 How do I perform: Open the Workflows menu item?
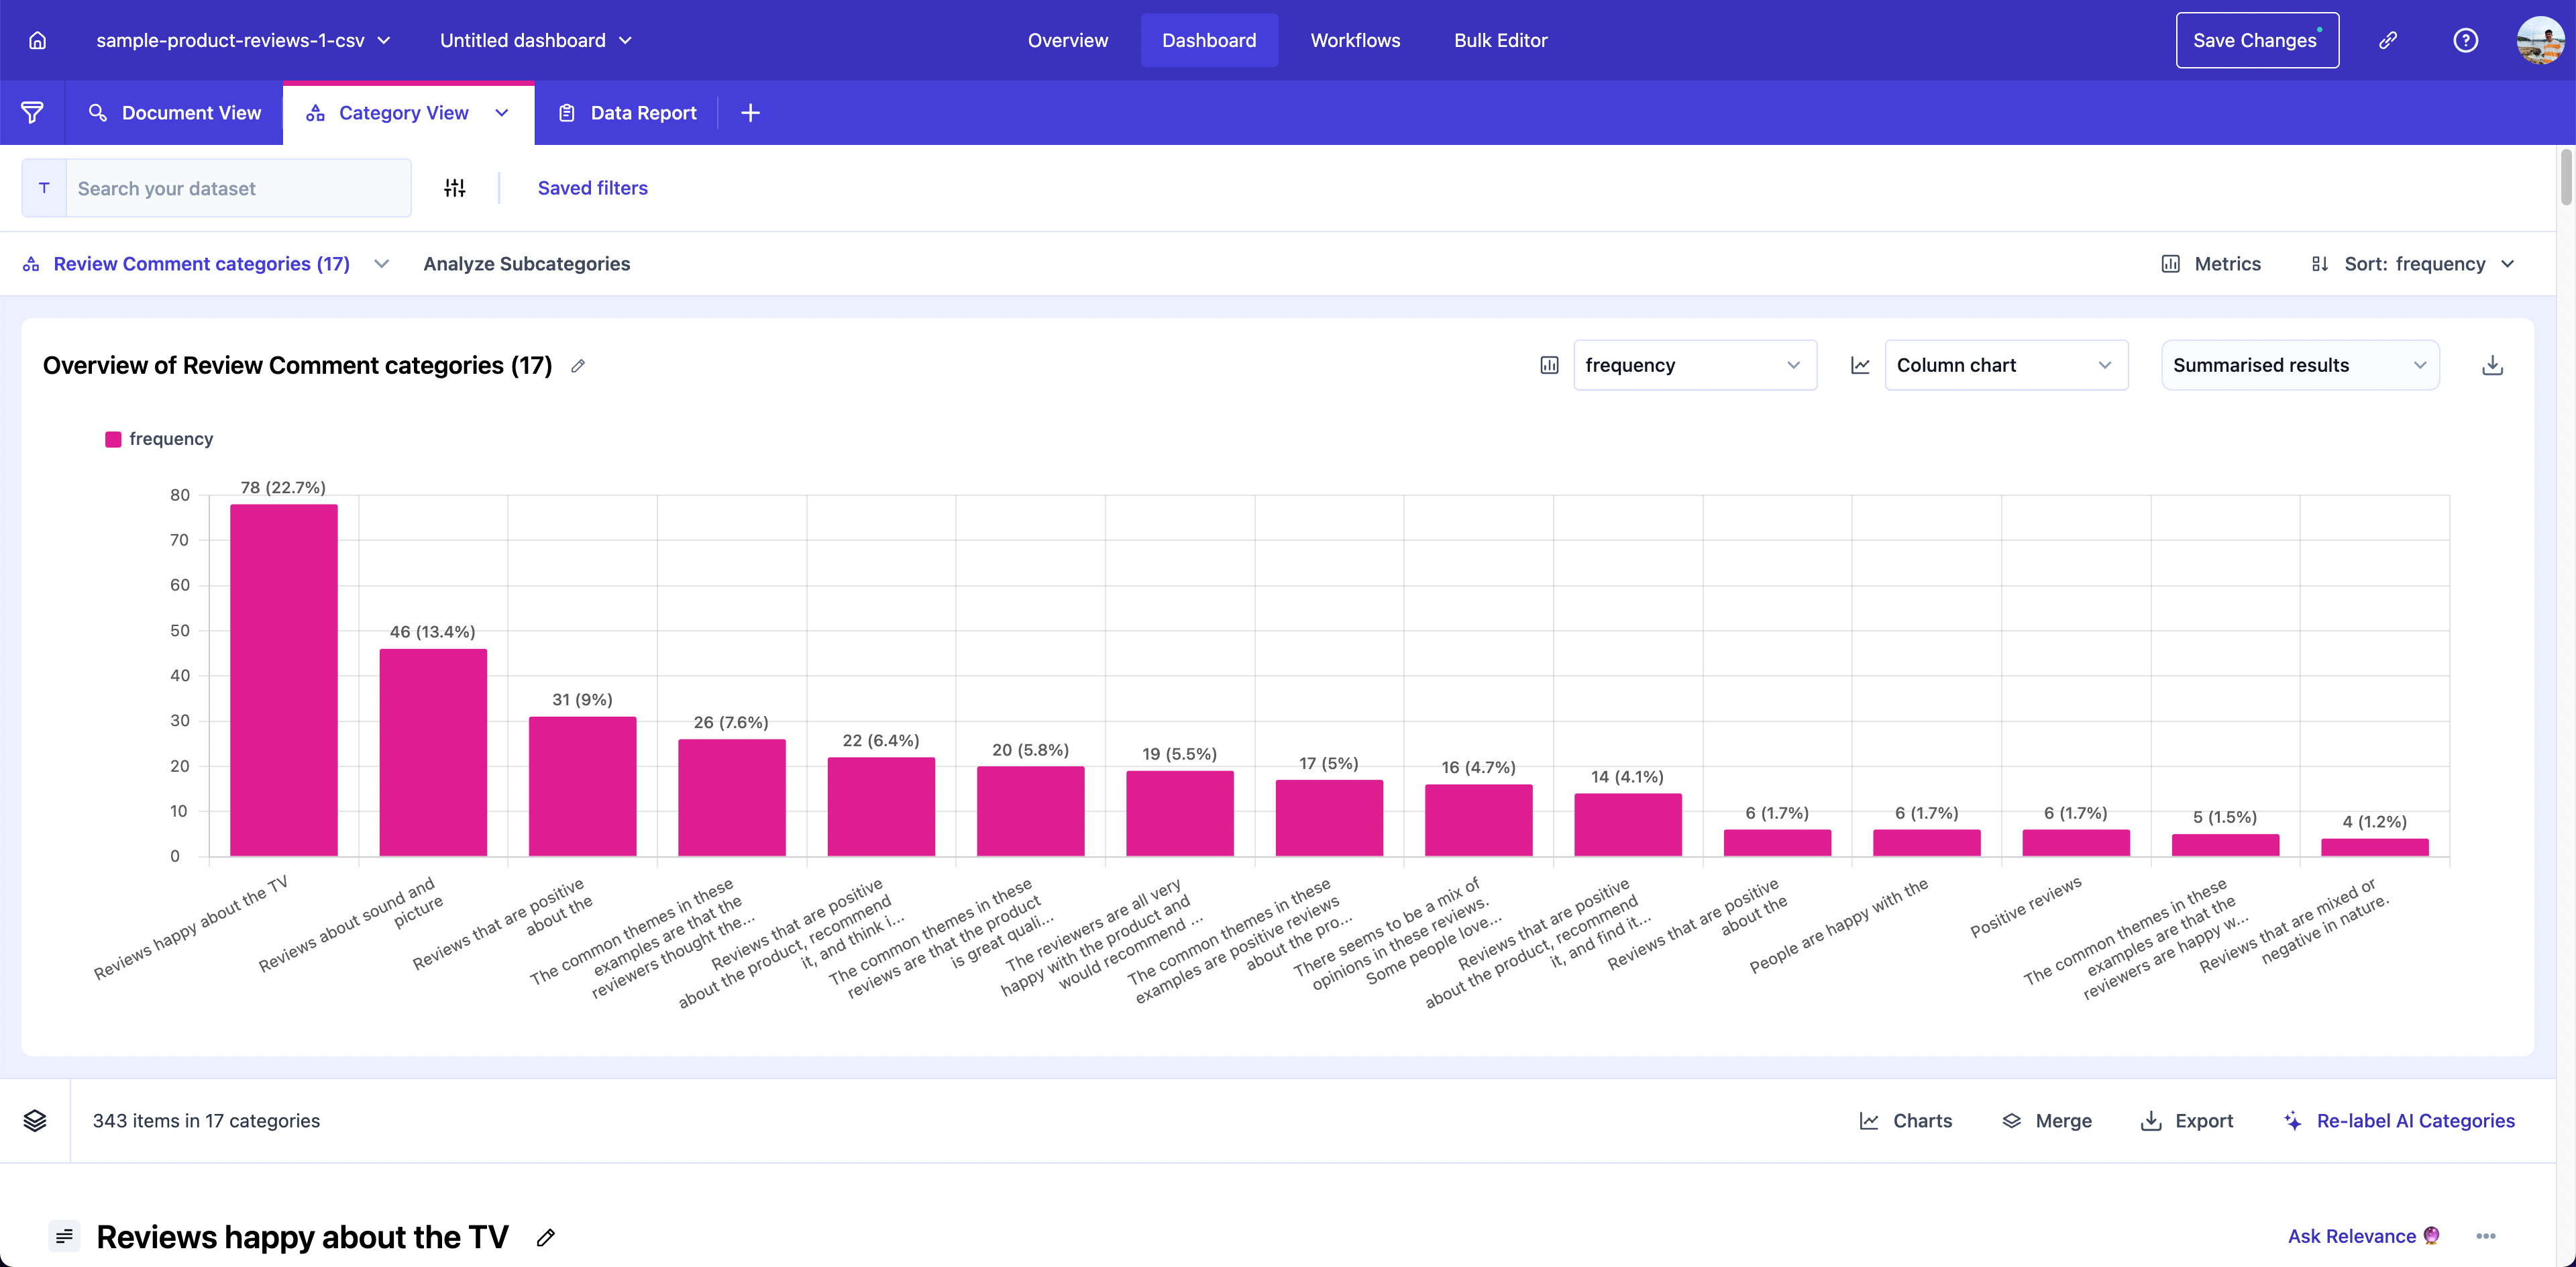tap(1355, 40)
